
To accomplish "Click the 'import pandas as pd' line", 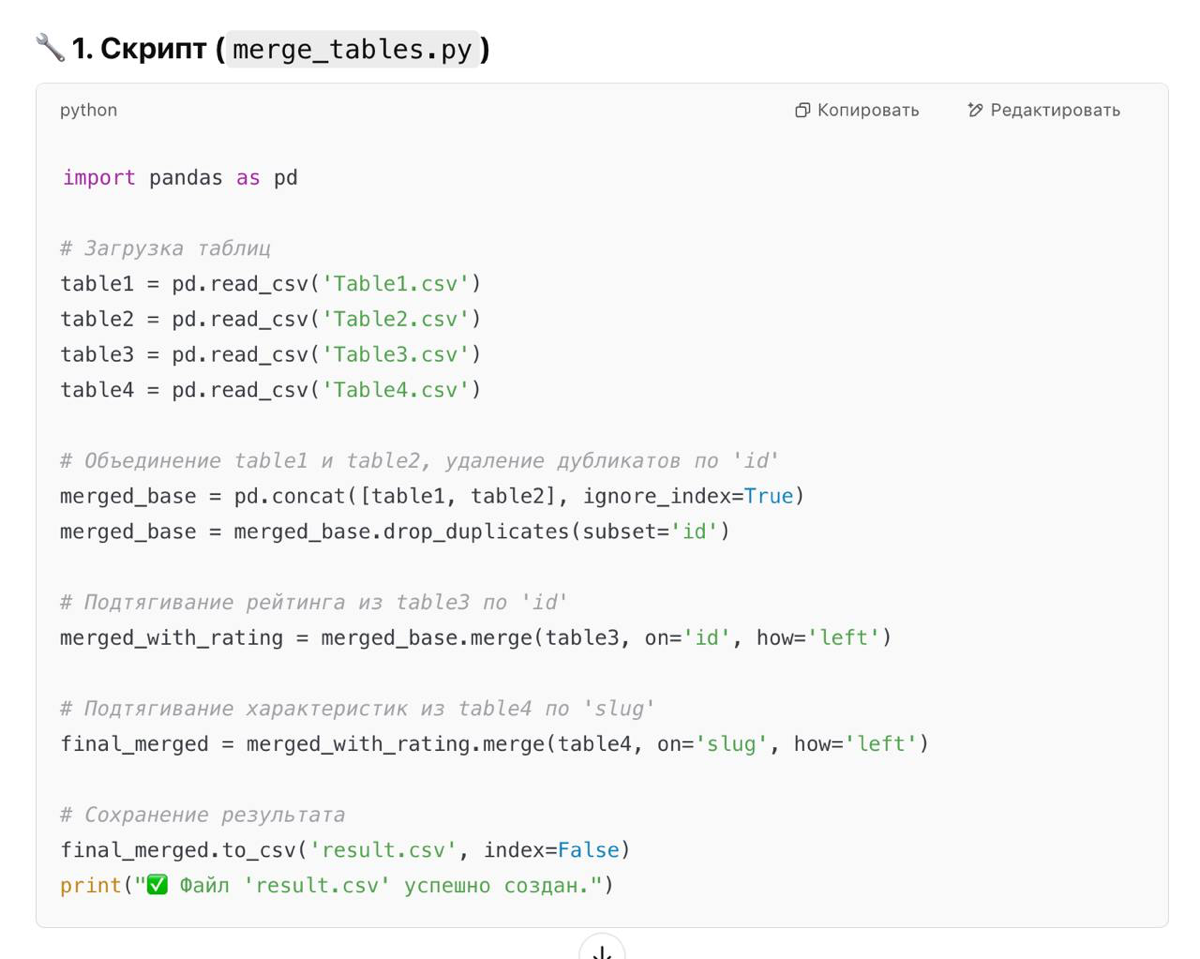I will click(180, 178).
